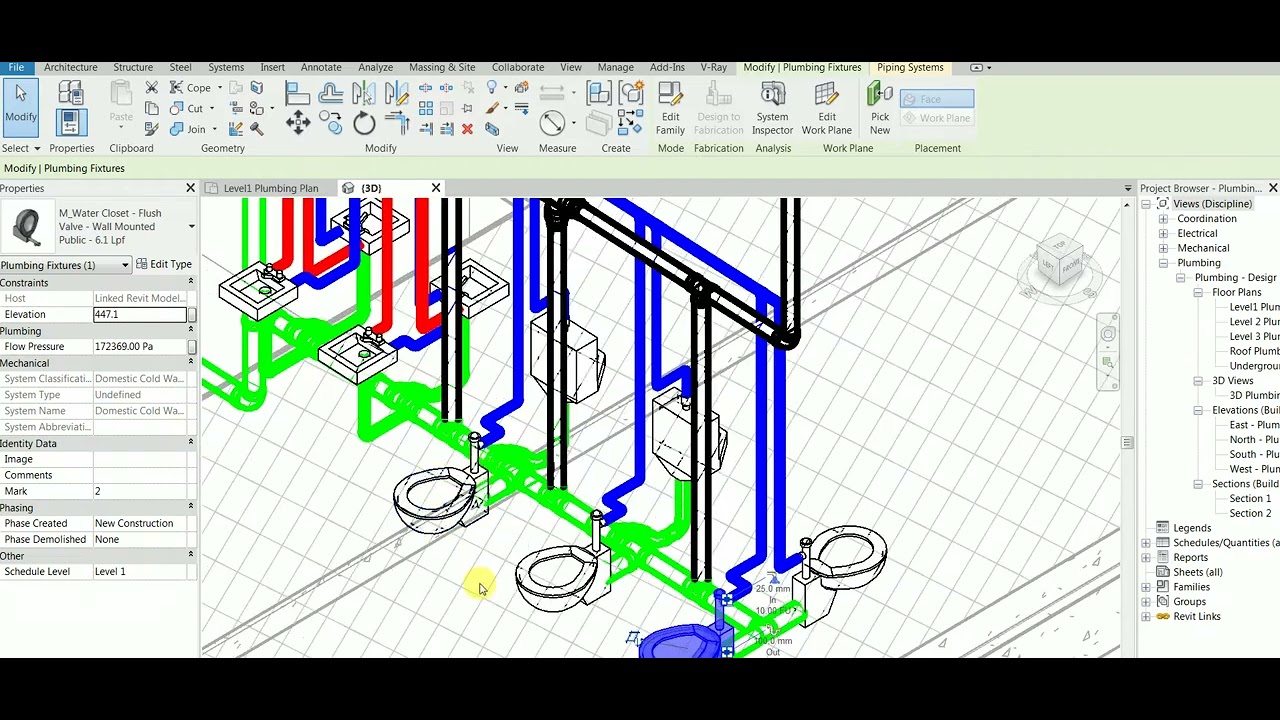Image resolution: width=1280 pixels, height=720 pixels.
Task: Expand the Coordination views node
Action: pos(1163,219)
